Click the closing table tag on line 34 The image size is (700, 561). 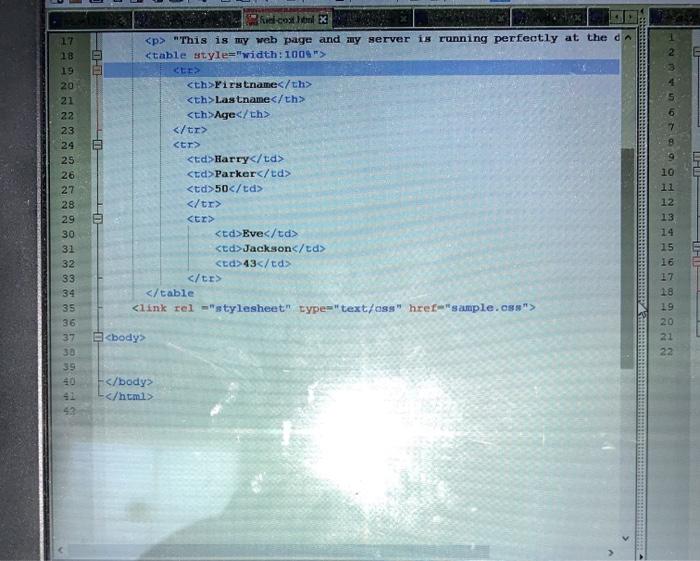tap(170, 293)
